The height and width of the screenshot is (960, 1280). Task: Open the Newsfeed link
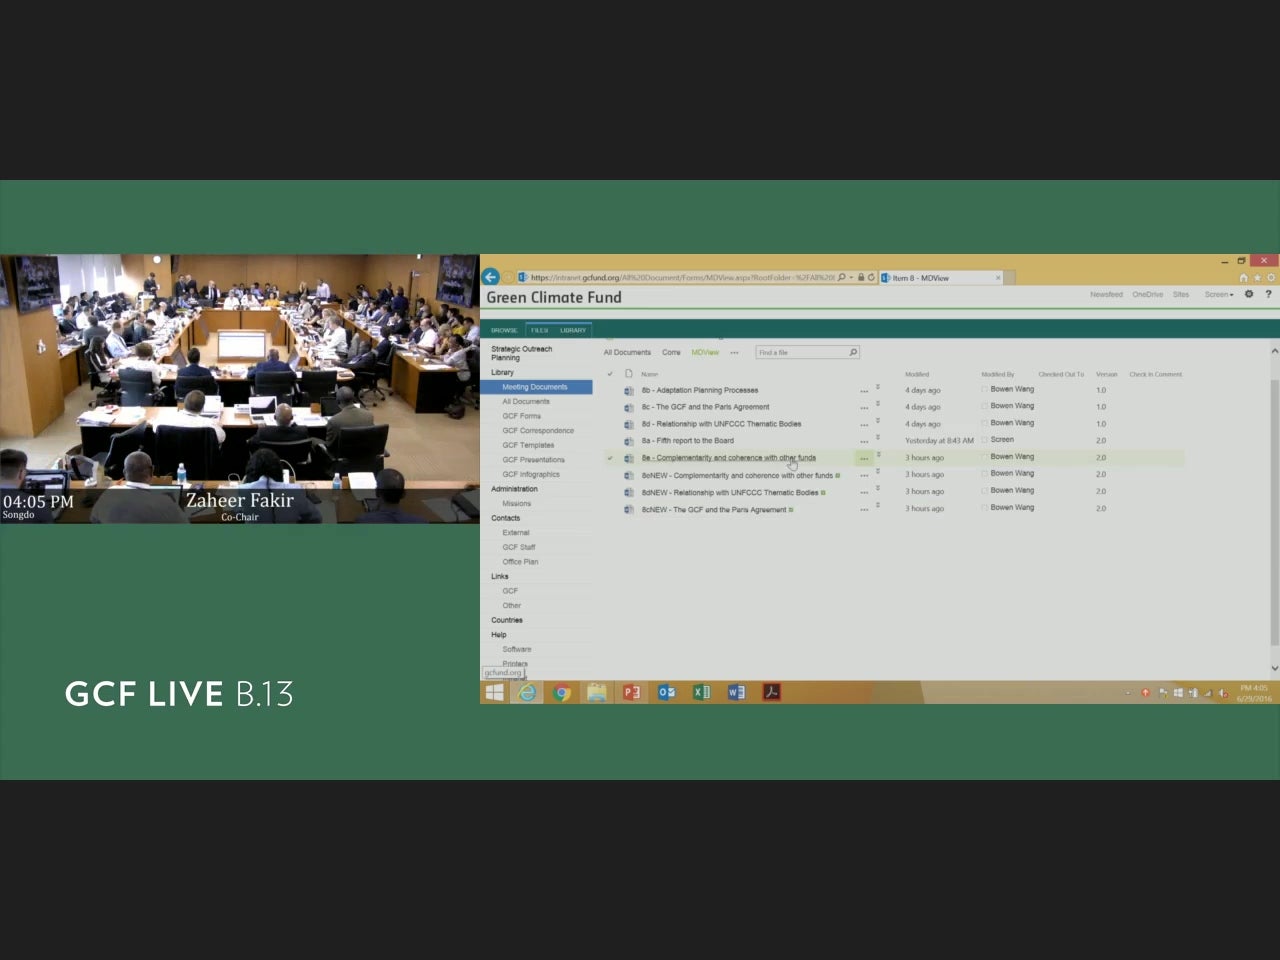tap(1106, 294)
